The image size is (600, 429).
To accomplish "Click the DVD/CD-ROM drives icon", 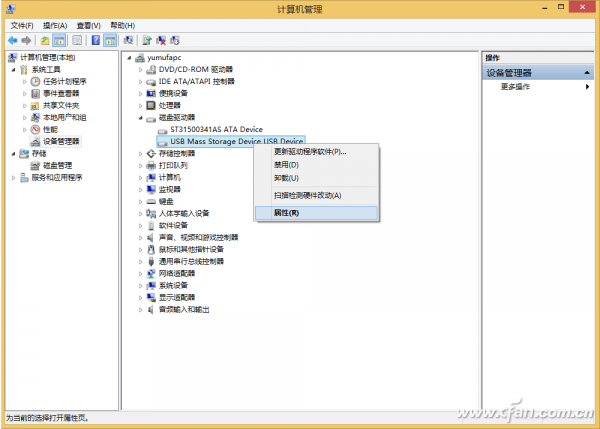I will 151,69.
